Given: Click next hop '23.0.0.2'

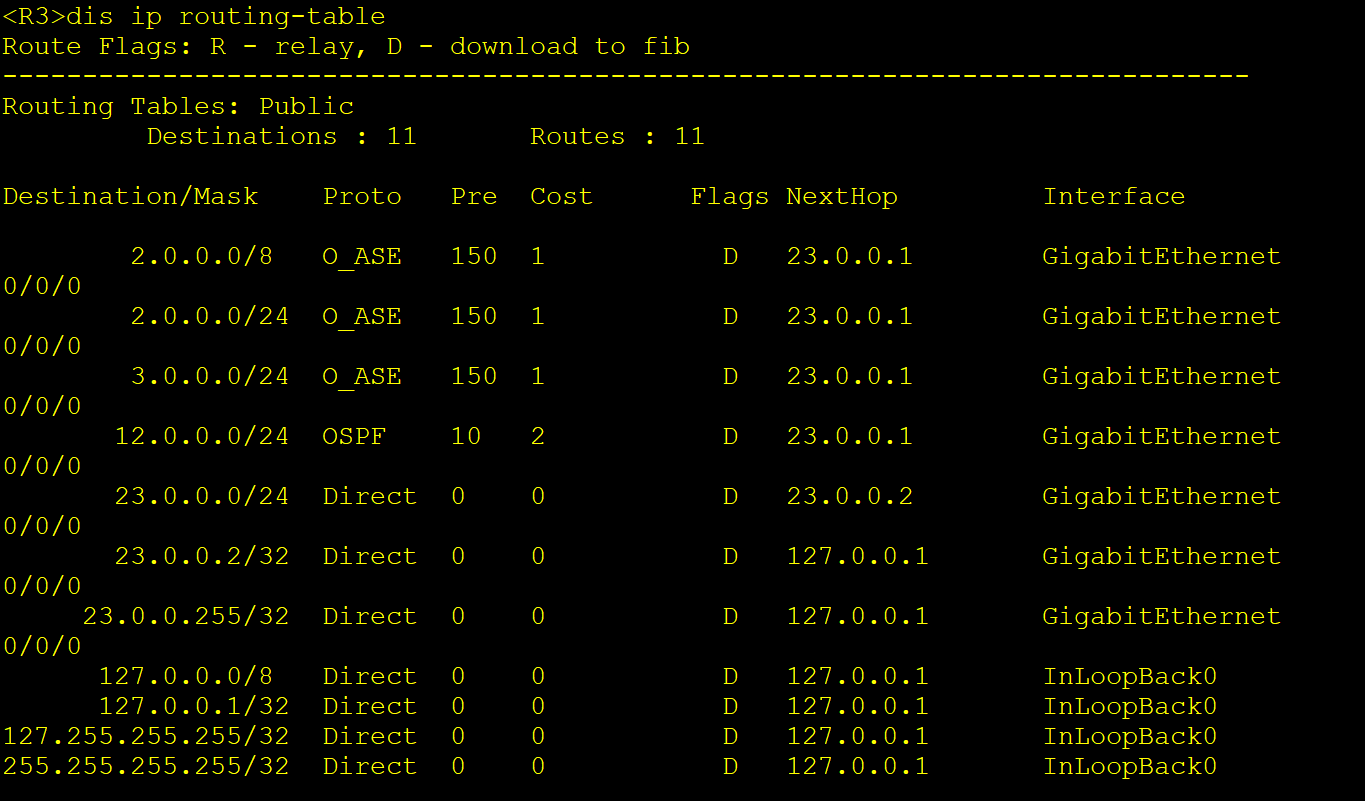Looking at the screenshot, I should point(850,497).
